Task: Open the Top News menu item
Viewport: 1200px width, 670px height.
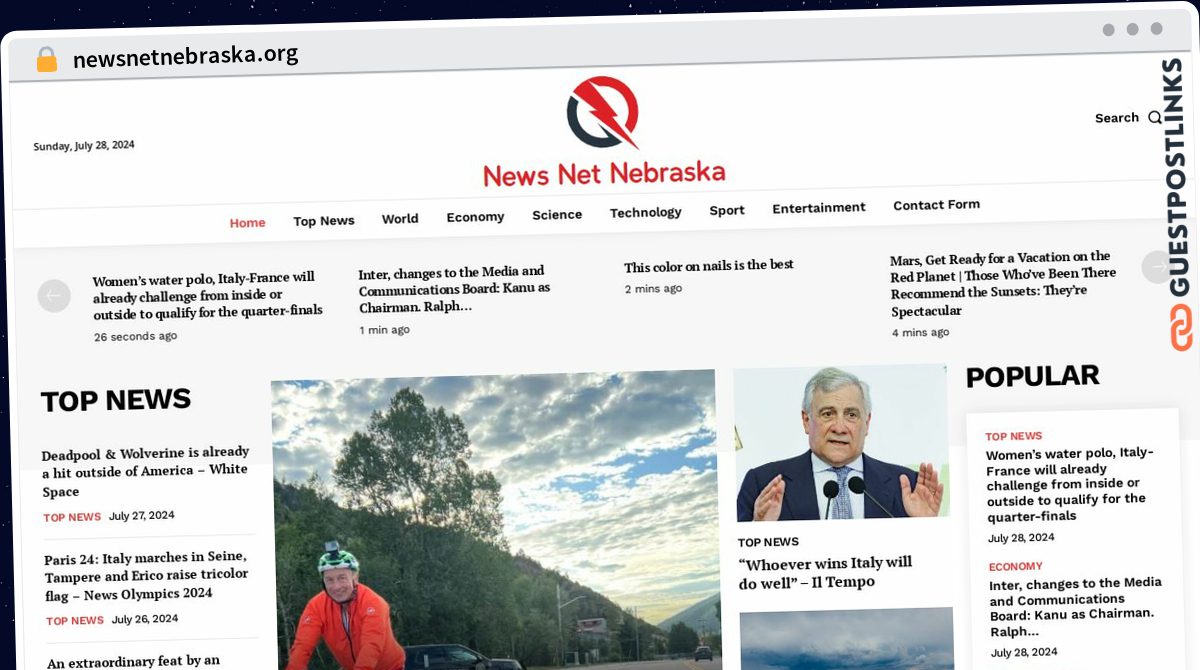Action: pyautogui.click(x=324, y=221)
